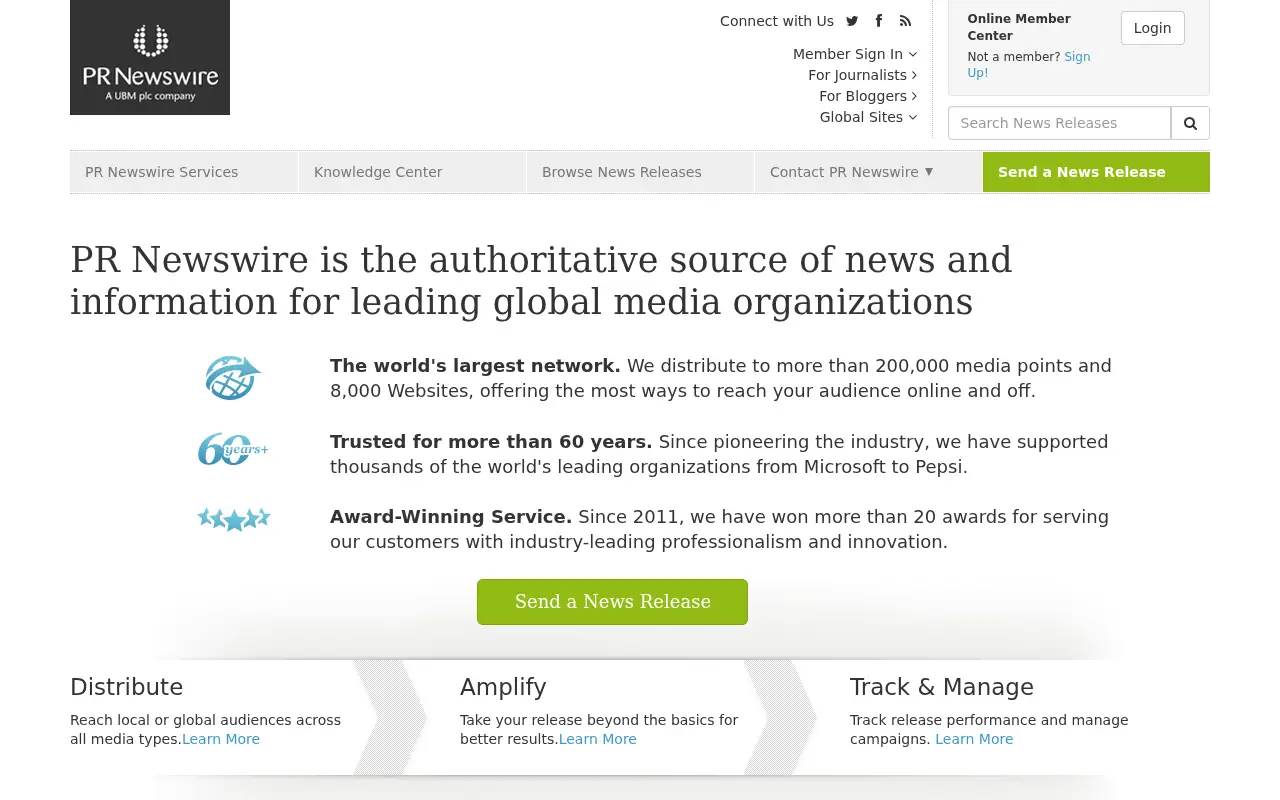Click the Connect with Us text

coord(777,21)
